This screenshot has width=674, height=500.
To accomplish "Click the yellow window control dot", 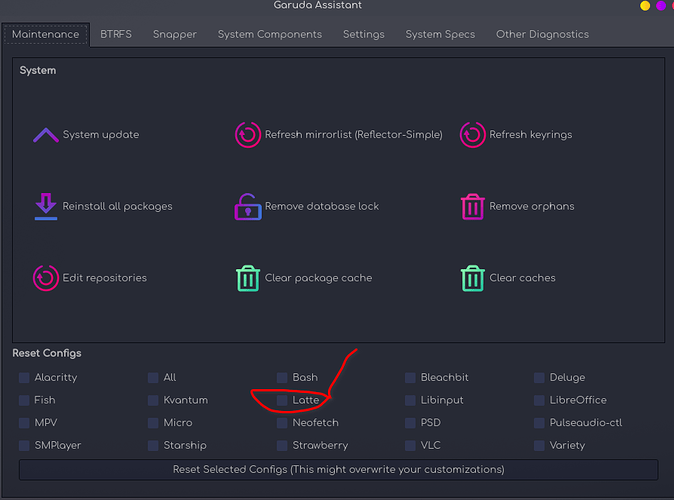I will point(645,6).
